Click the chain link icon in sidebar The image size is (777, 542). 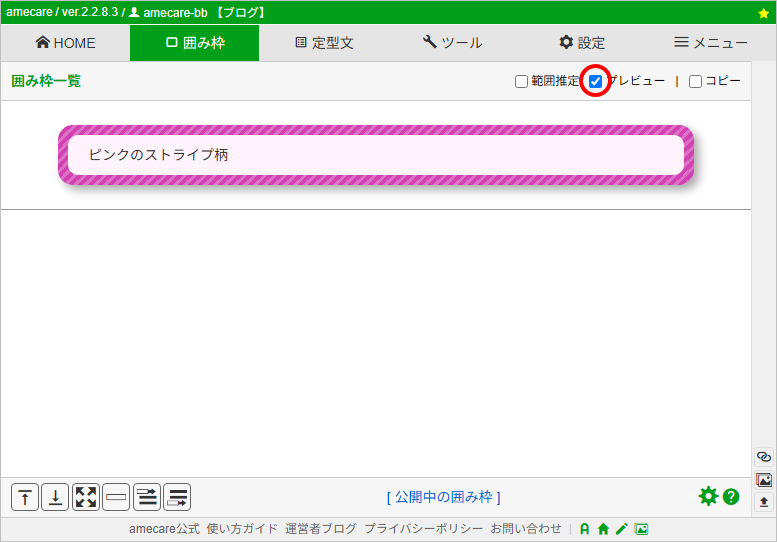tap(764, 457)
